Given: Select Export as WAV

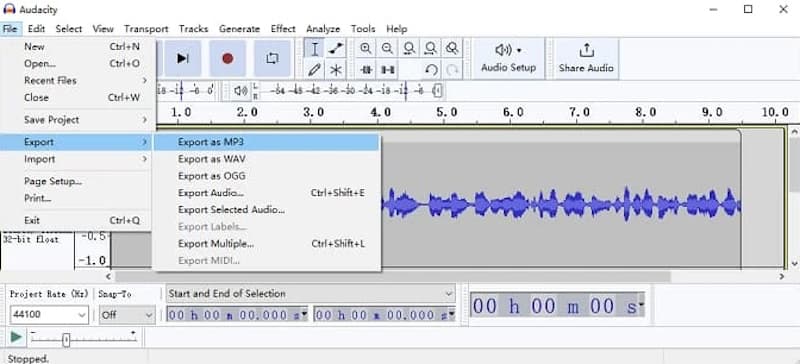Looking at the screenshot, I should (266, 159).
